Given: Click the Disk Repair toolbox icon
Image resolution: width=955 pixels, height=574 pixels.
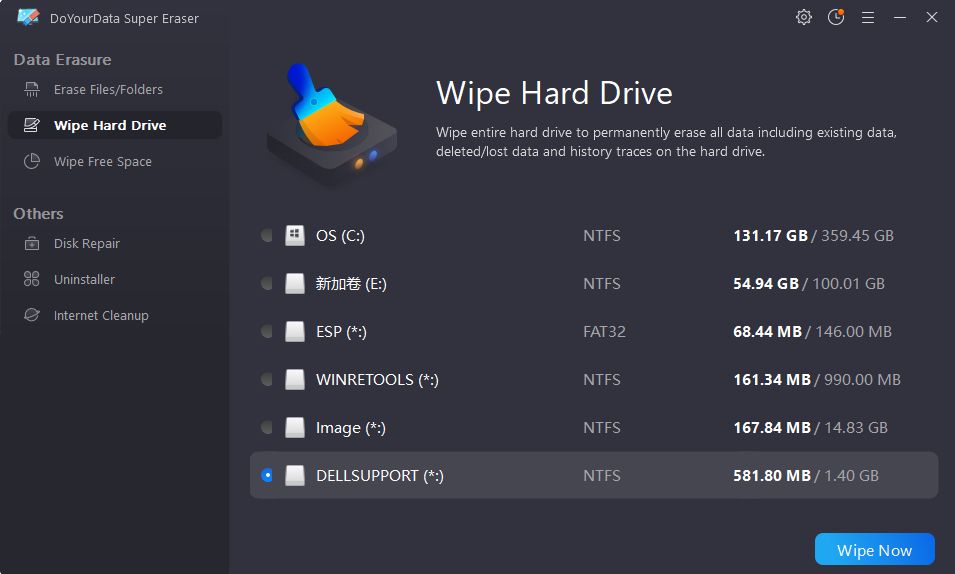Looking at the screenshot, I should (32, 243).
